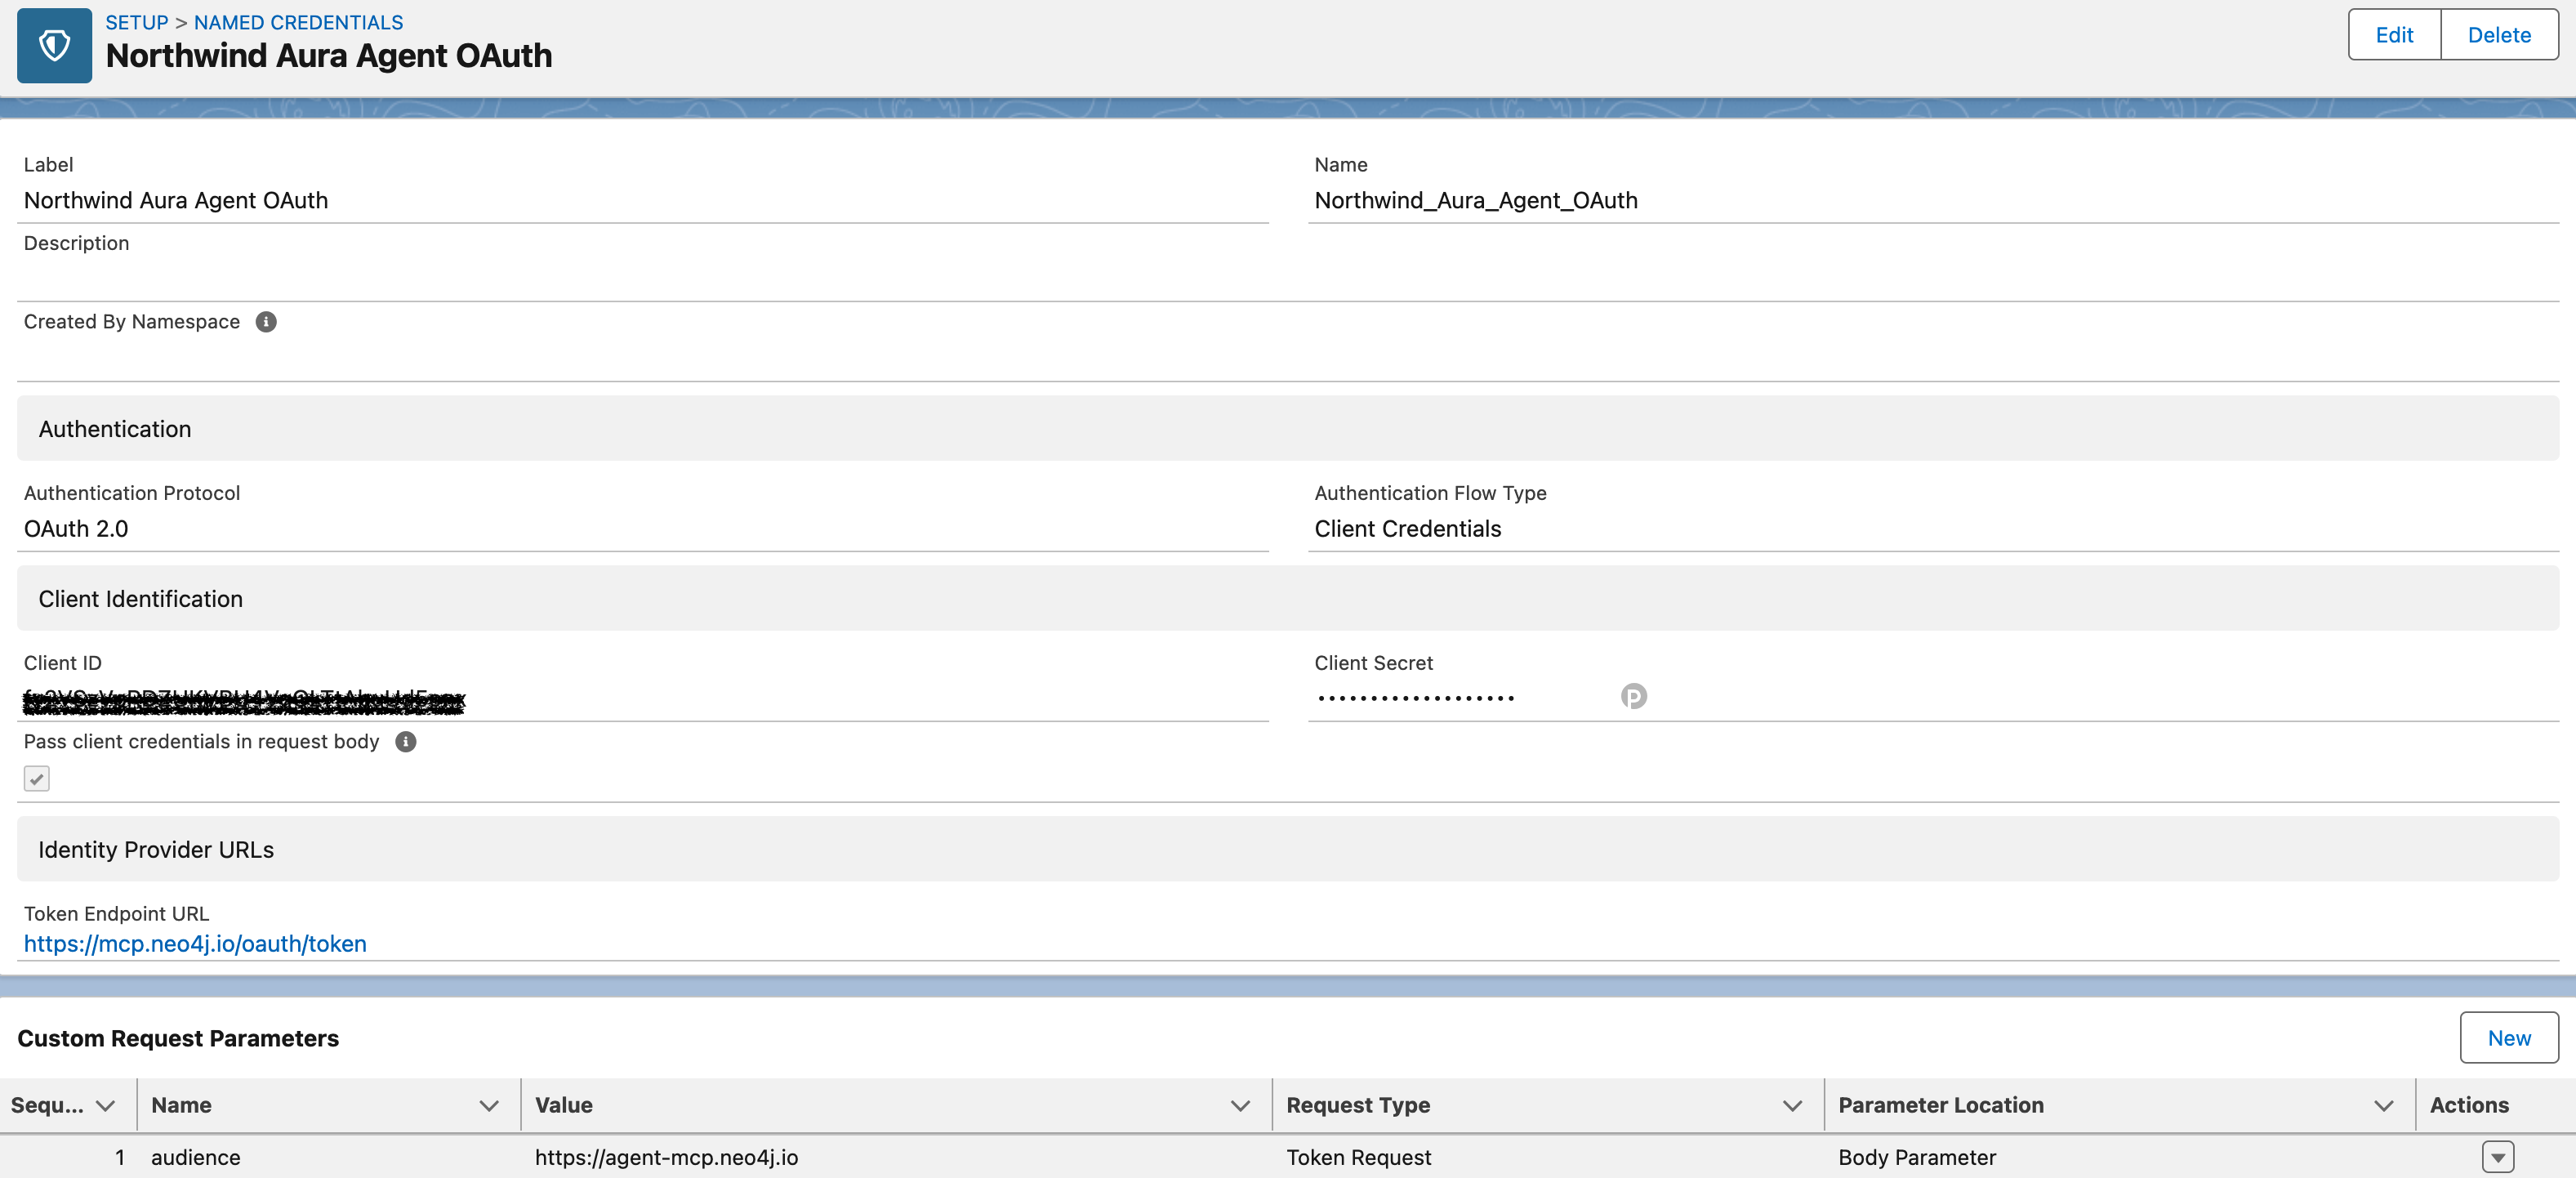
Task: Select the audience name cell
Action: click(x=329, y=1158)
